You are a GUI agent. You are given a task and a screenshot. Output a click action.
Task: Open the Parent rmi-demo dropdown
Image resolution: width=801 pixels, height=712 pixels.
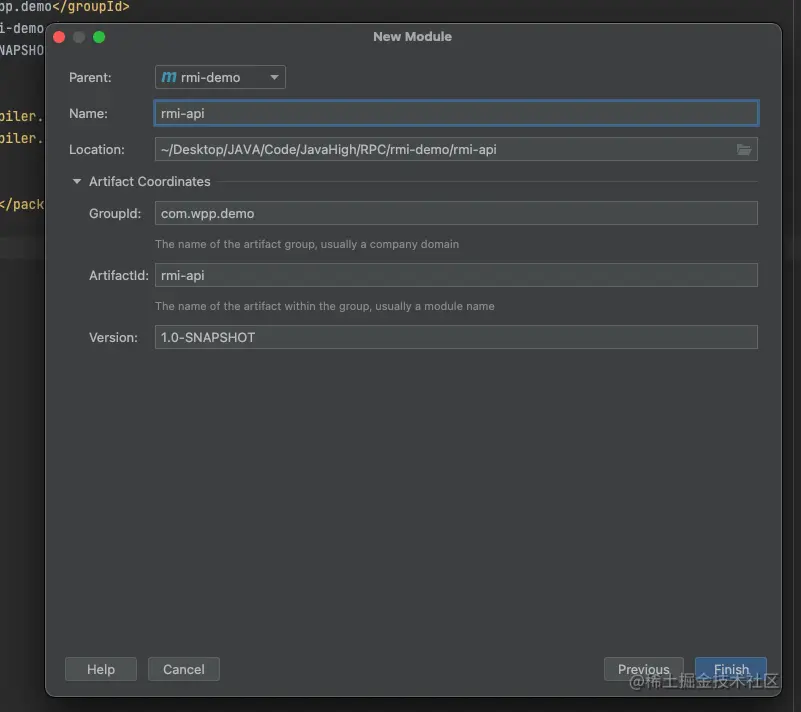click(x=220, y=77)
